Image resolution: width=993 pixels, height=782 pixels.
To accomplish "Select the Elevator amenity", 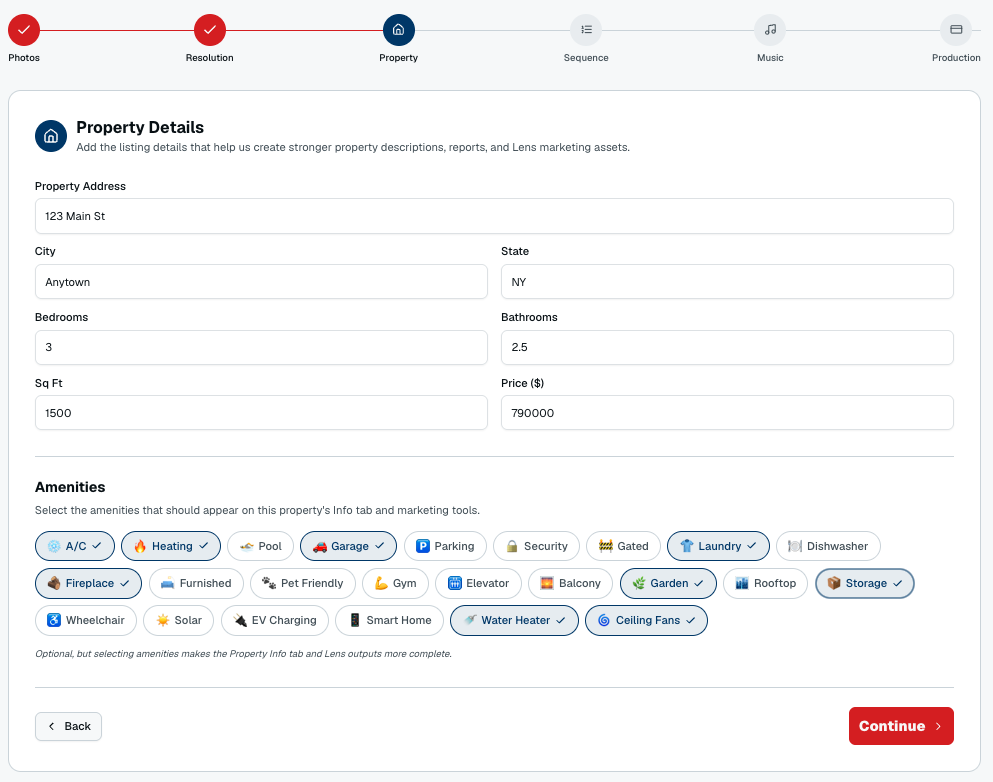I will pos(478,583).
